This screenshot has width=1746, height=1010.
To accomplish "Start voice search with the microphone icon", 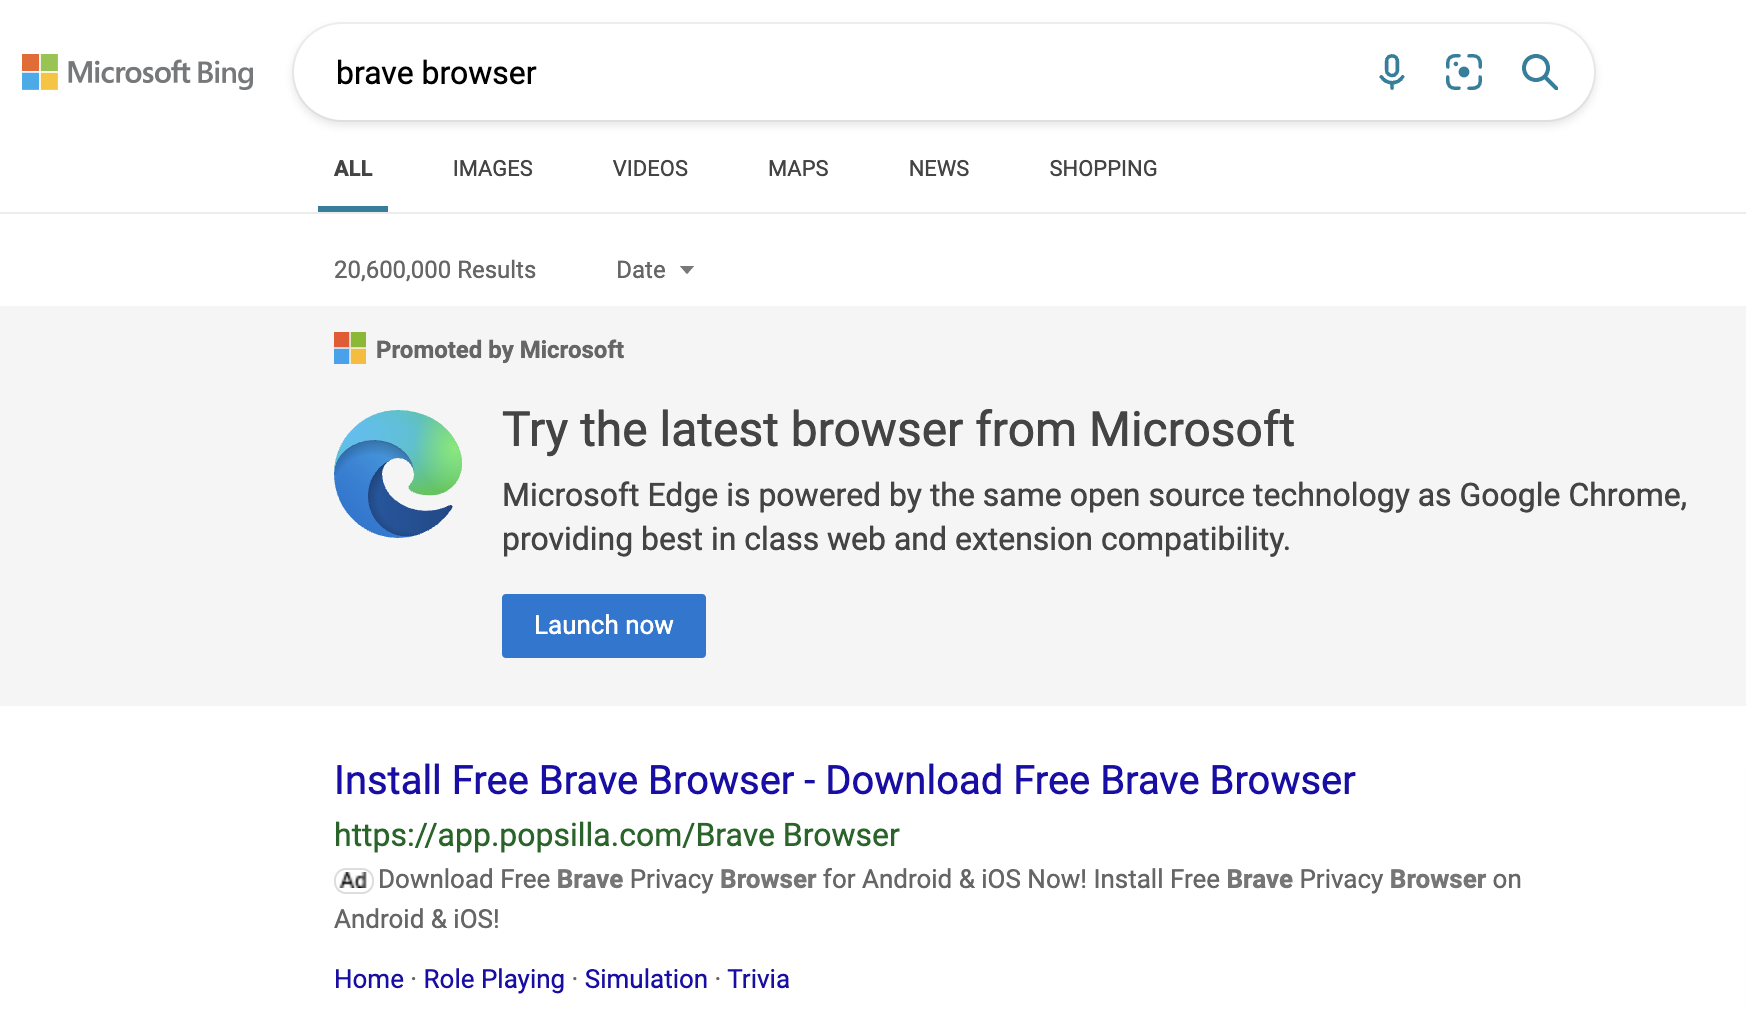I will click(1391, 72).
